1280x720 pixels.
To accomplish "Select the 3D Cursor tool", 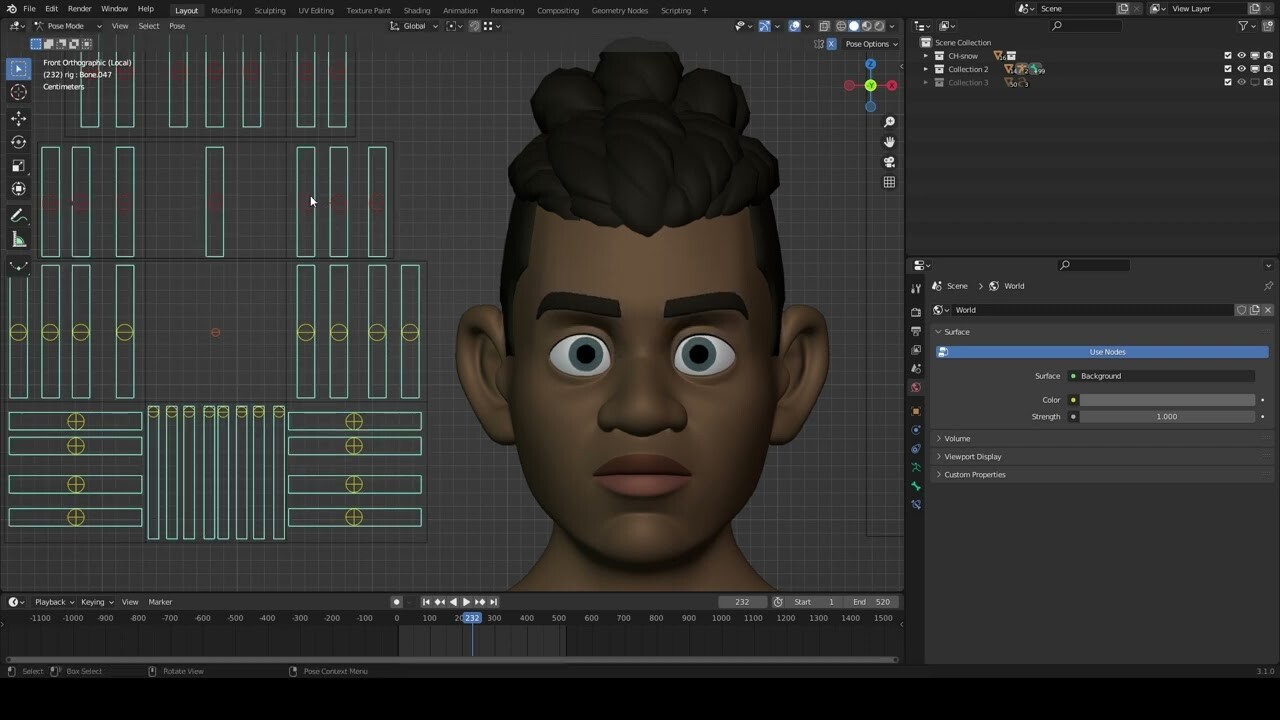I will pyautogui.click(x=18, y=93).
